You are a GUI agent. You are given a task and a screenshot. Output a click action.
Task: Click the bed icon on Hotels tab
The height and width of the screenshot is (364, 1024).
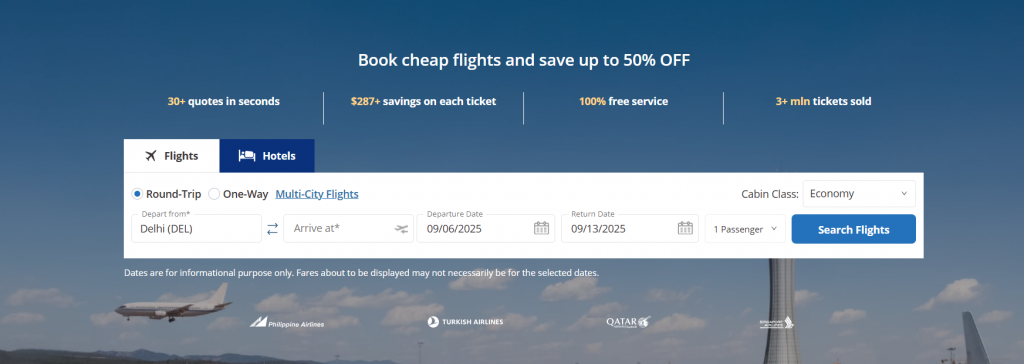(x=247, y=156)
